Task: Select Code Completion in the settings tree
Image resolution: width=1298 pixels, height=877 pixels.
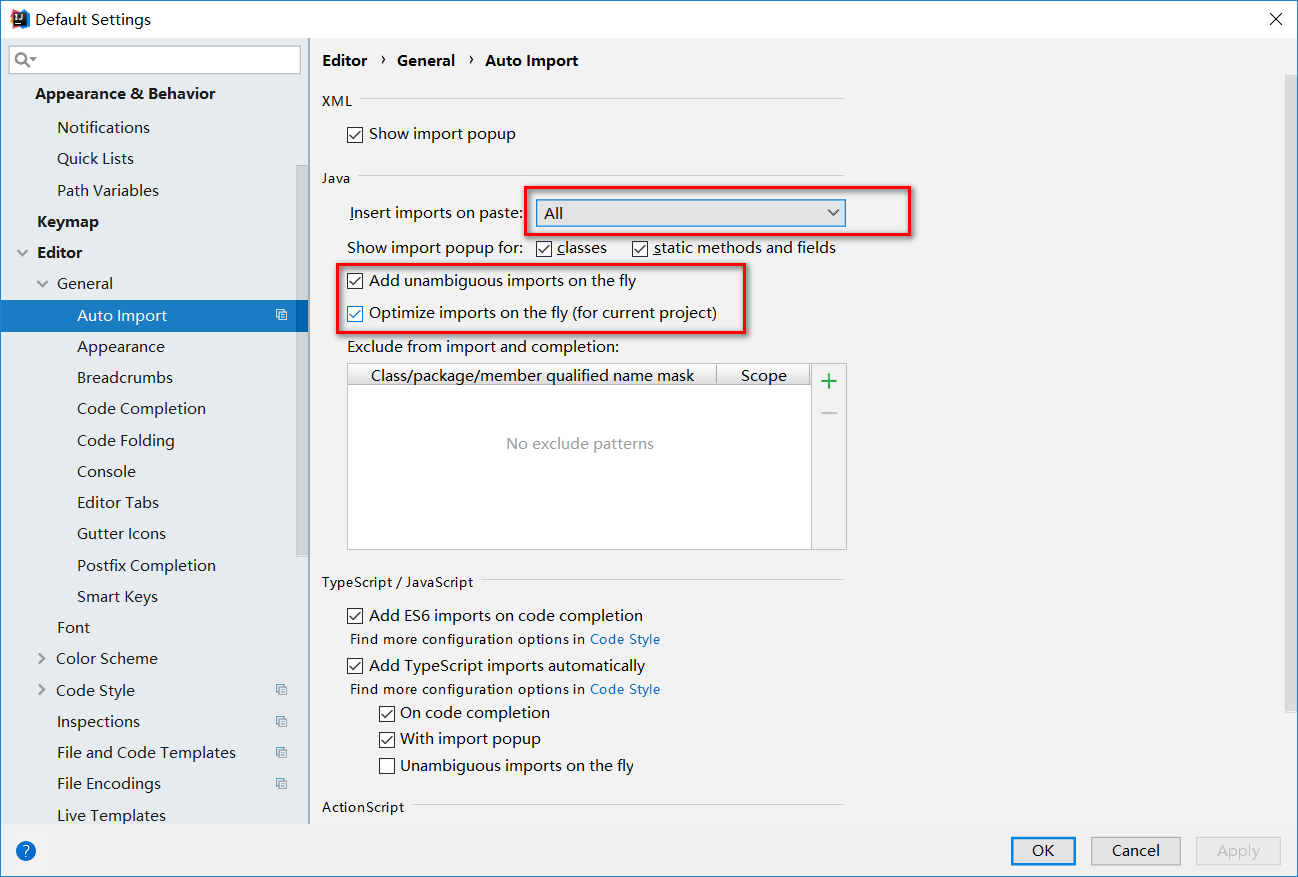Action: pos(141,409)
